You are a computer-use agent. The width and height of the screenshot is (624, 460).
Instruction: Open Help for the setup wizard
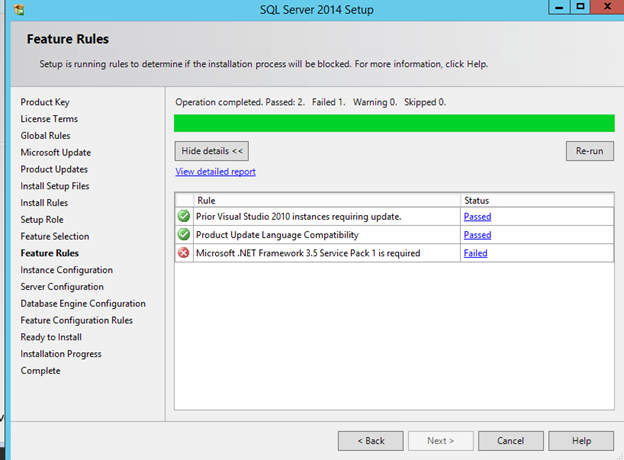pyautogui.click(x=581, y=441)
